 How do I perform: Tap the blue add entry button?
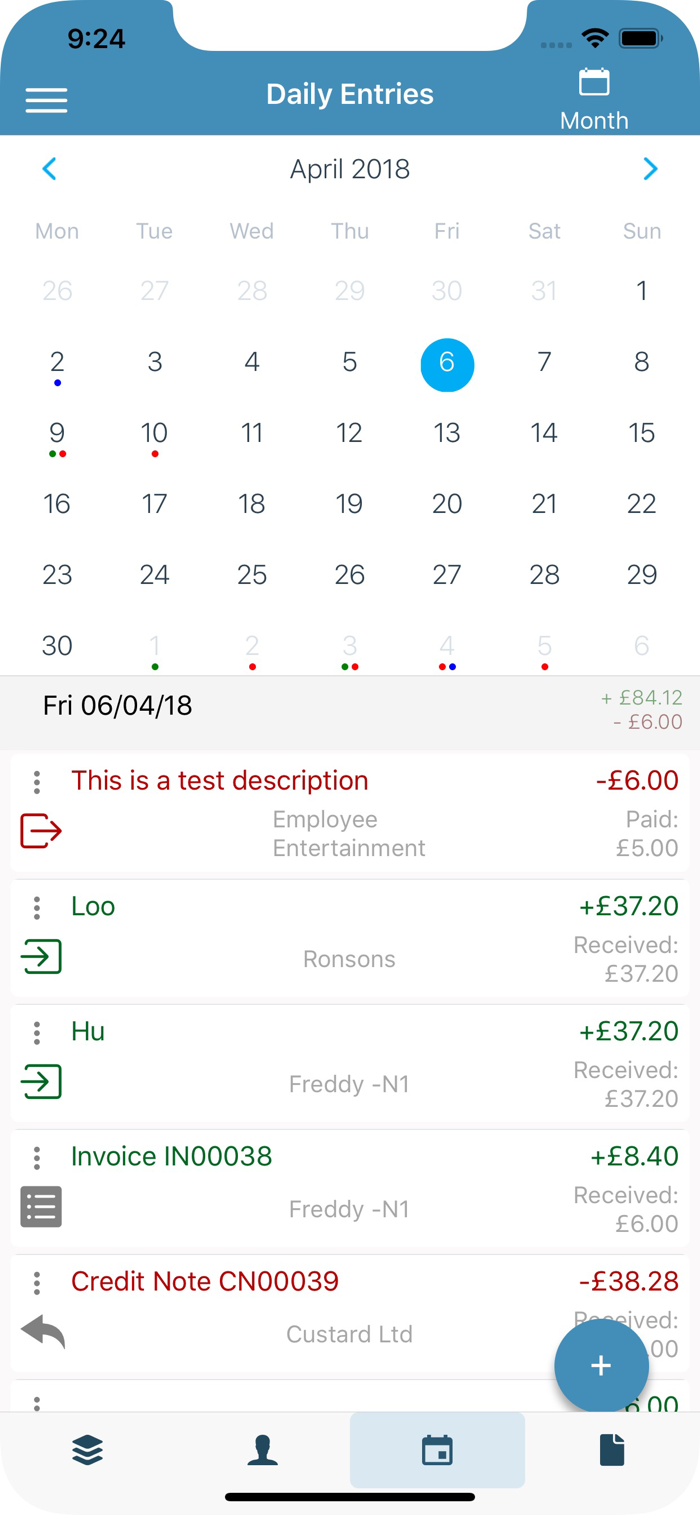point(601,1366)
